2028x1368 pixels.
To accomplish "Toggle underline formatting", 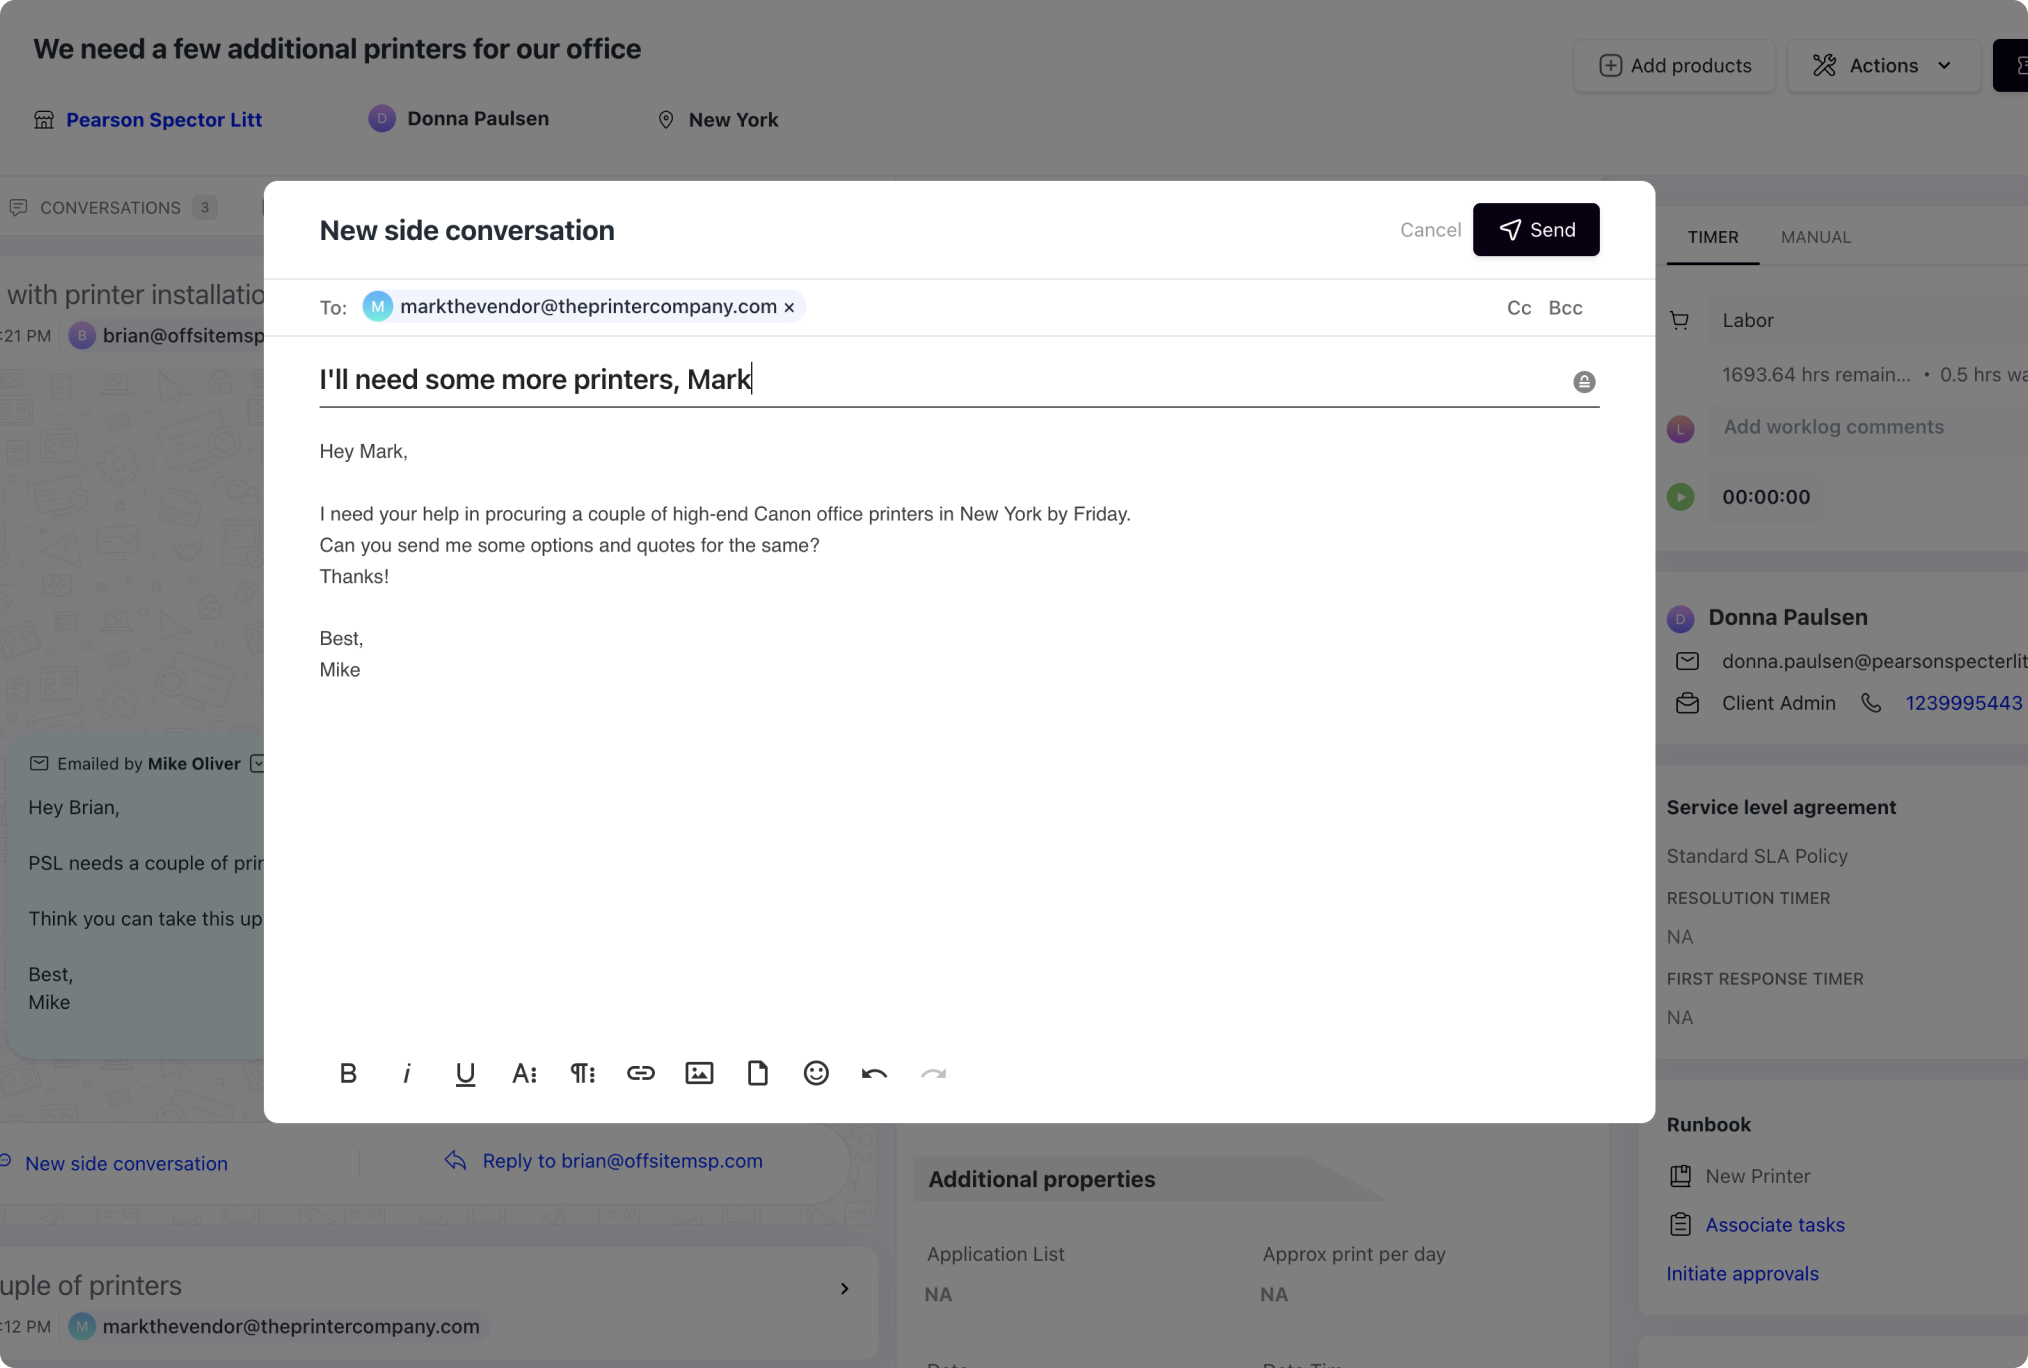I will 465,1073.
